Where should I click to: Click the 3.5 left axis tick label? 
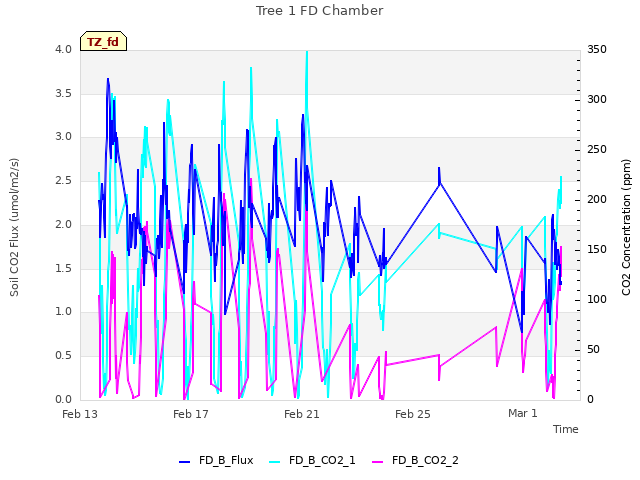(x=63, y=93)
